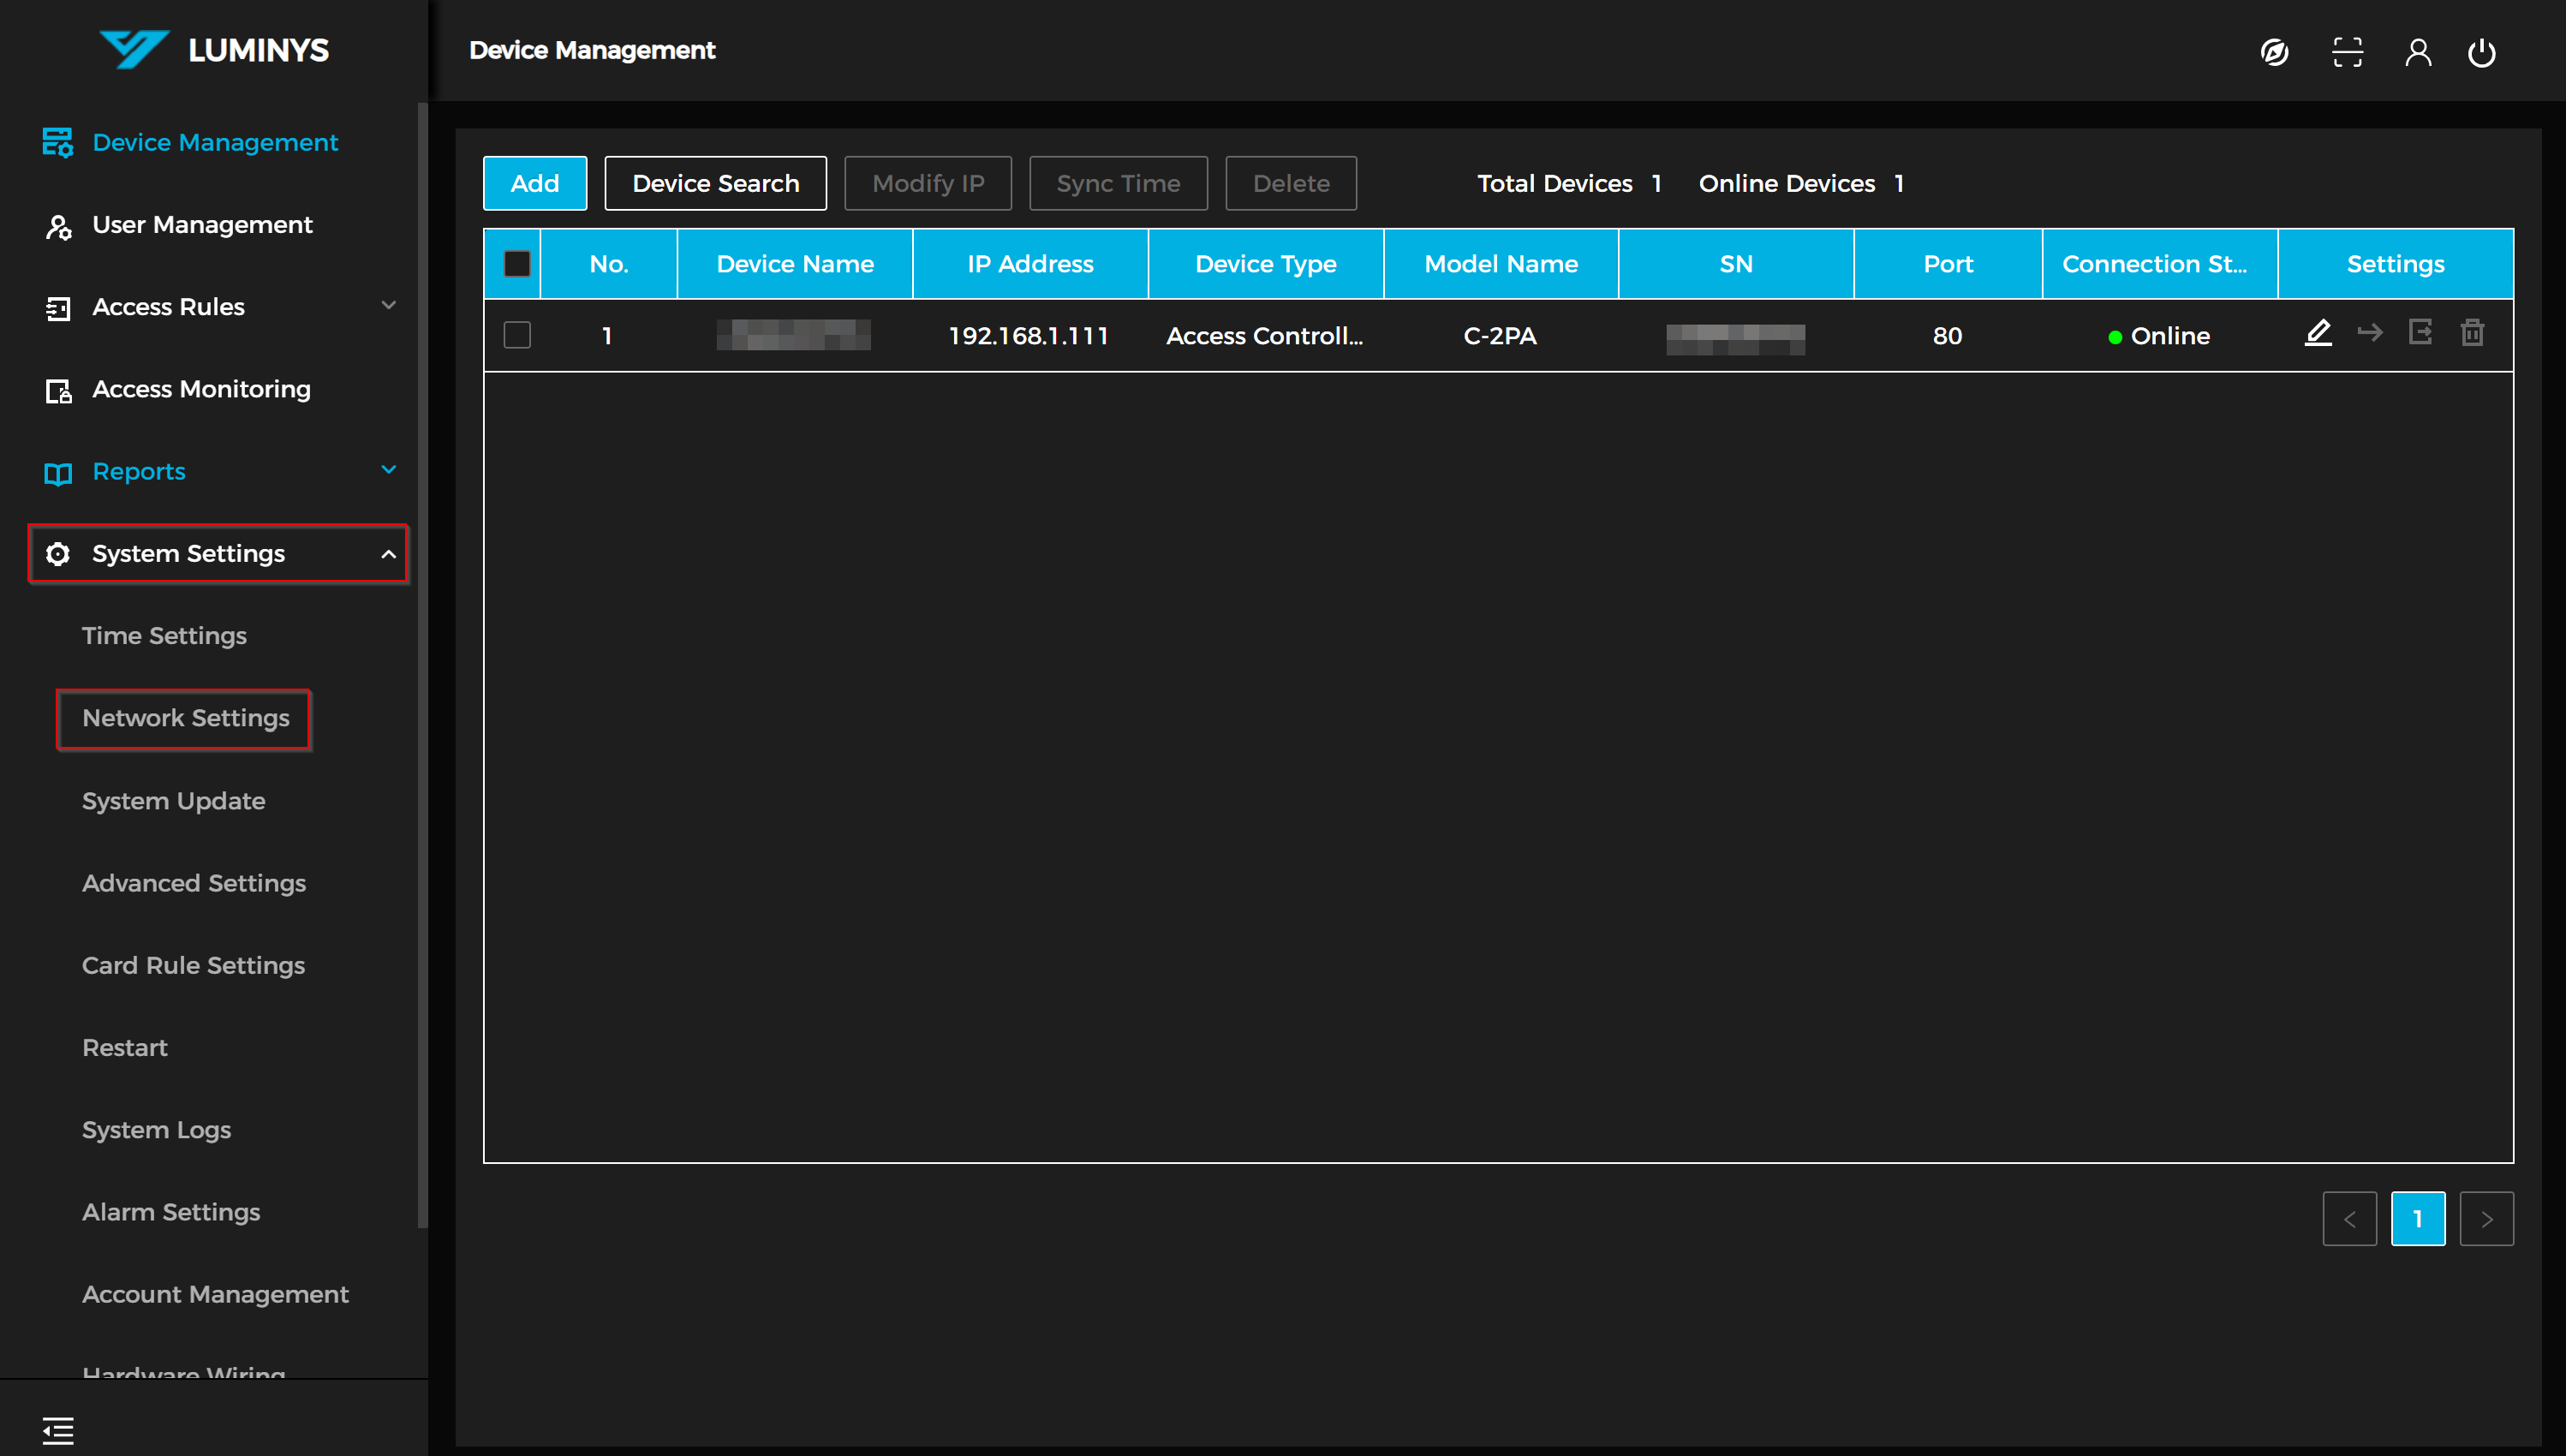Tick the checkbox for device row 1
This screenshot has height=1456, width=2566.
(x=517, y=335)
